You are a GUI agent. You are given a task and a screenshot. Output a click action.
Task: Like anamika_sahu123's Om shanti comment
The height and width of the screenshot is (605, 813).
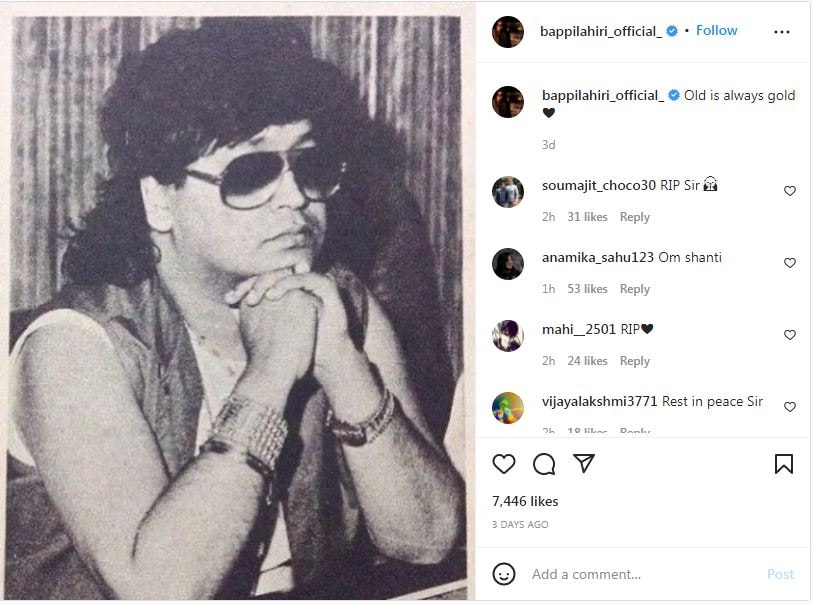tap(790, 263)
